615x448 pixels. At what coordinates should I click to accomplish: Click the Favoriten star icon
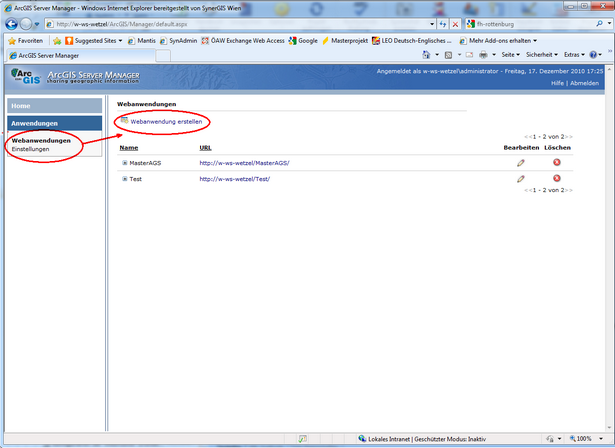click(x=12, y=41)
